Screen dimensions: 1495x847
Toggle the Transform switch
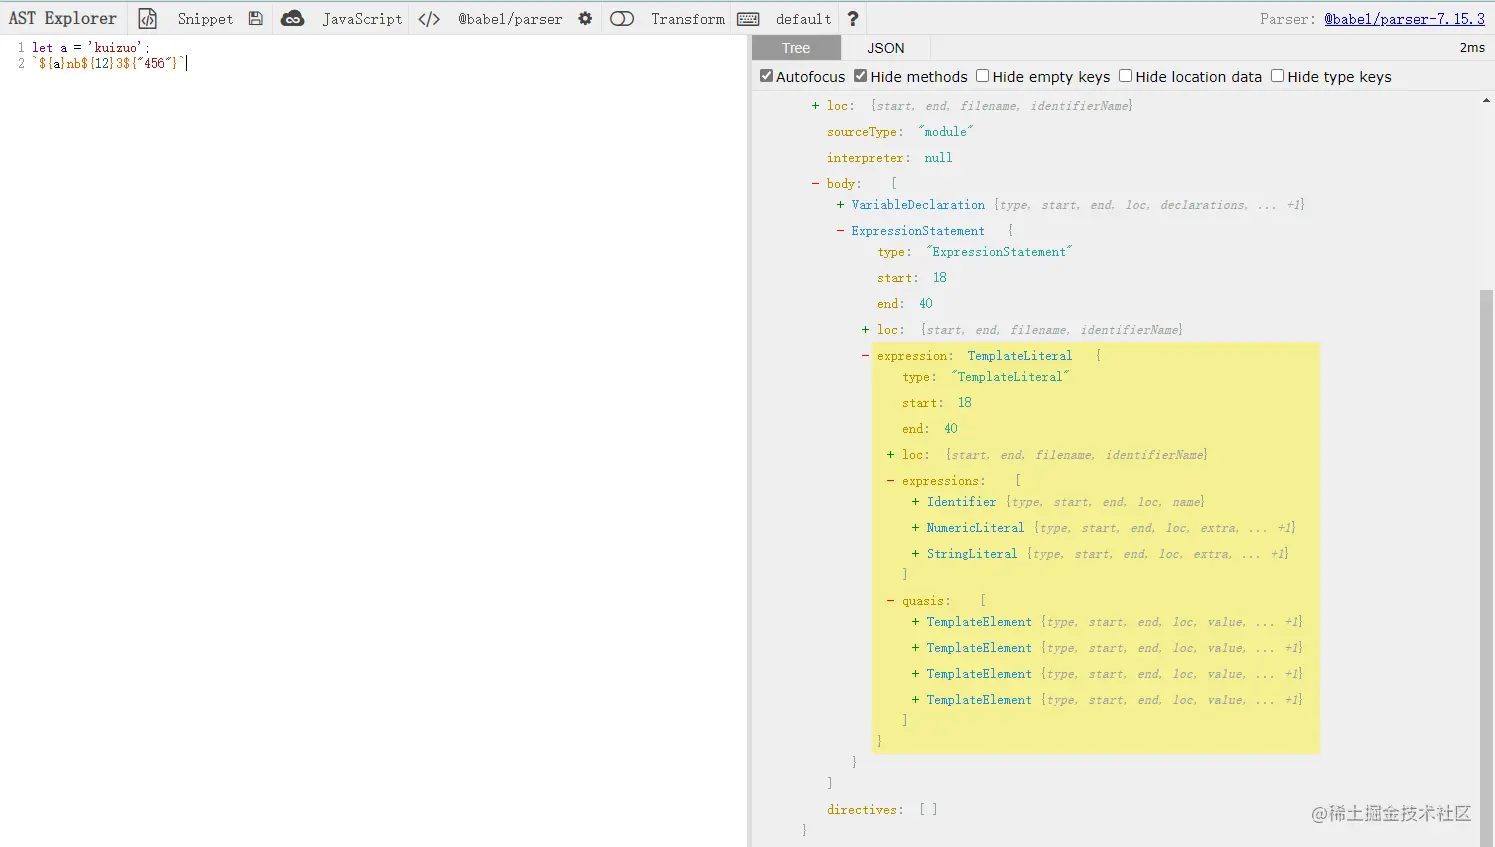pos(622,18)
